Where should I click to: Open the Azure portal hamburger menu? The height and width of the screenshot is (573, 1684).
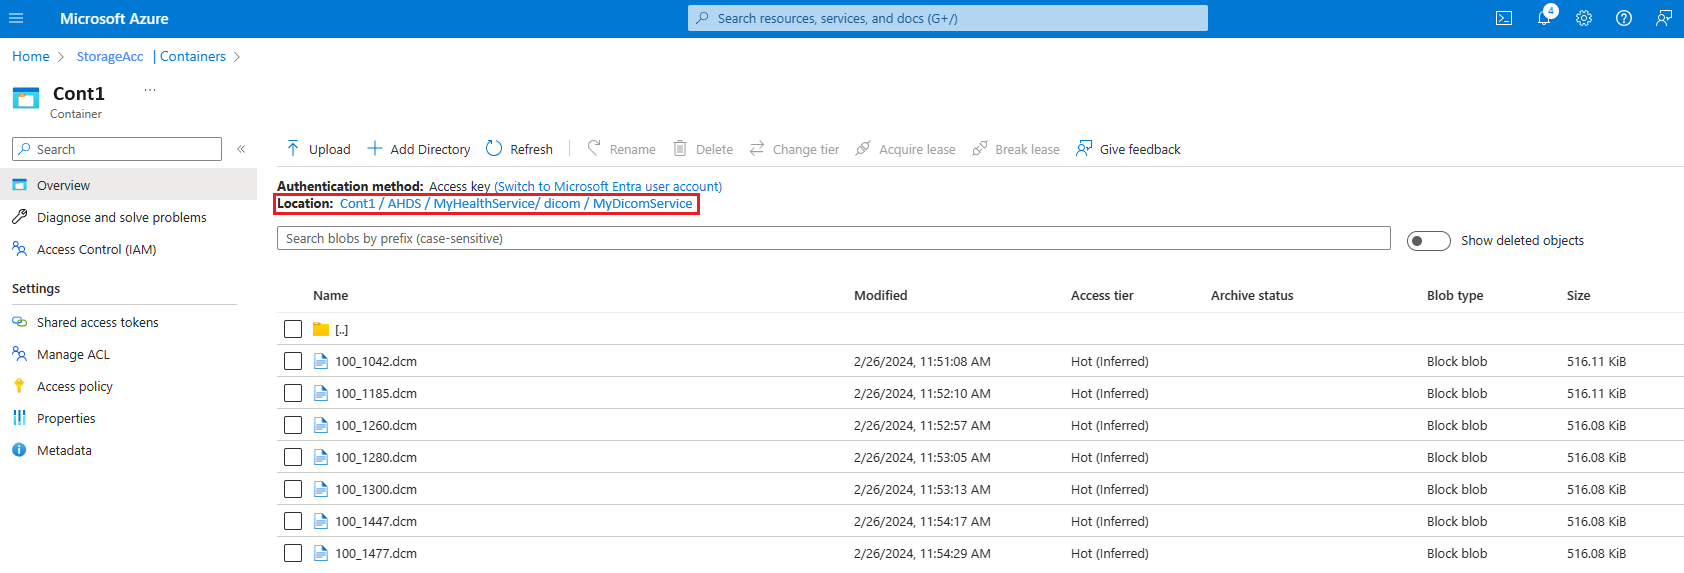(x=16, y=18)
